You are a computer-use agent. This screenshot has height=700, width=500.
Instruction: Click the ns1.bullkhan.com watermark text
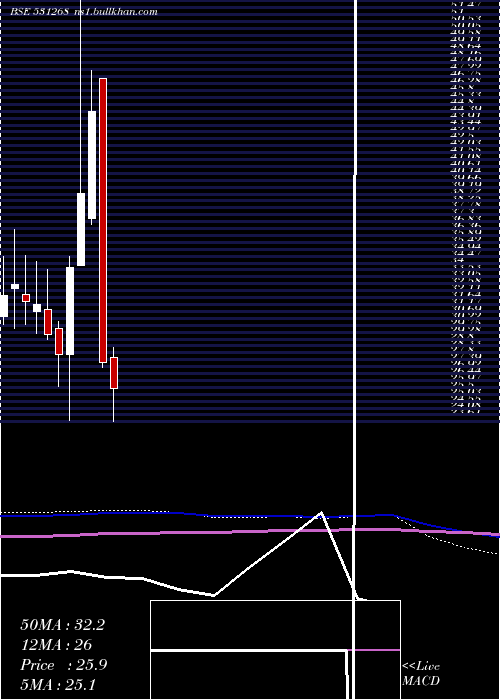point(117,12)
